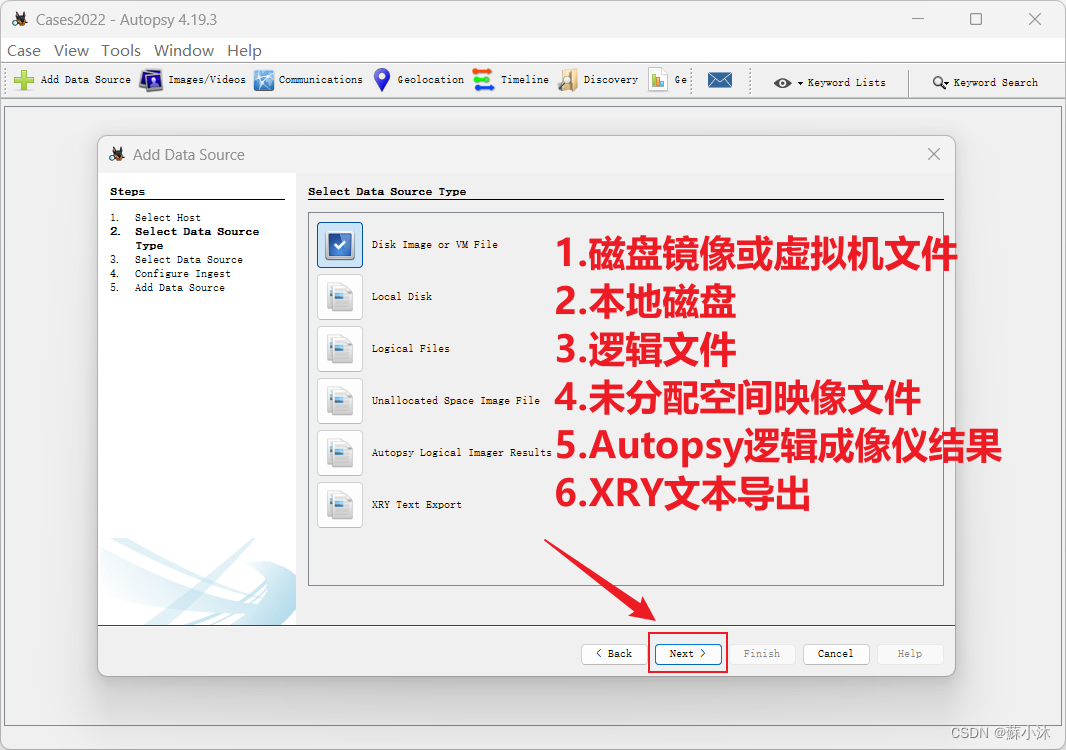Click the Cancel button in wizard
This screenshot has height=750, width=1066.
(836, 653)
